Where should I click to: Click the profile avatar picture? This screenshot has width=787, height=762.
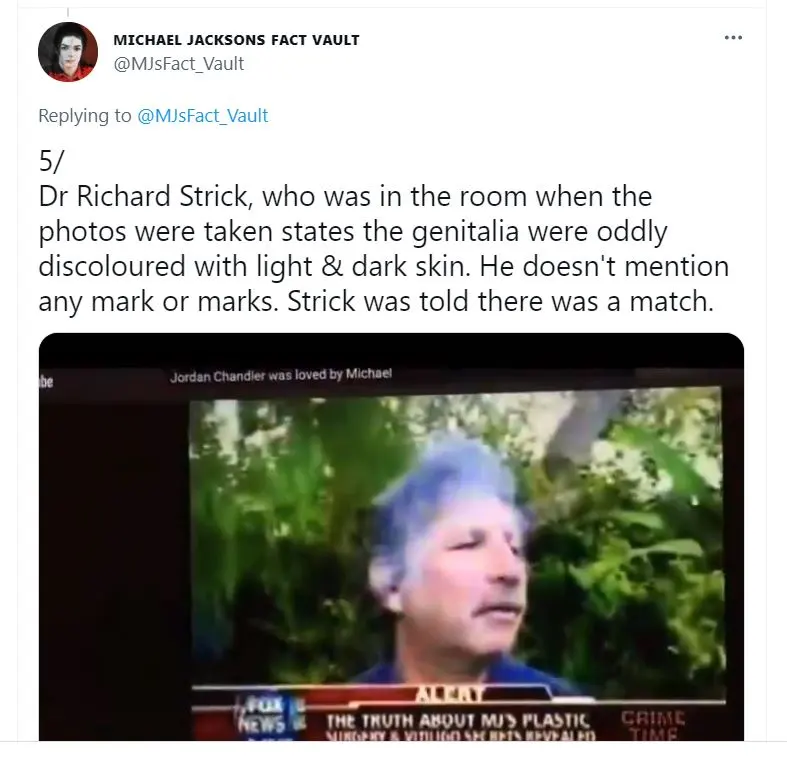coord(68,52)
